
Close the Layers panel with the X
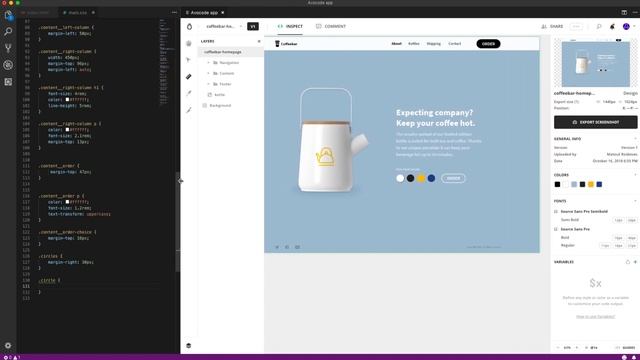[259, 41]
